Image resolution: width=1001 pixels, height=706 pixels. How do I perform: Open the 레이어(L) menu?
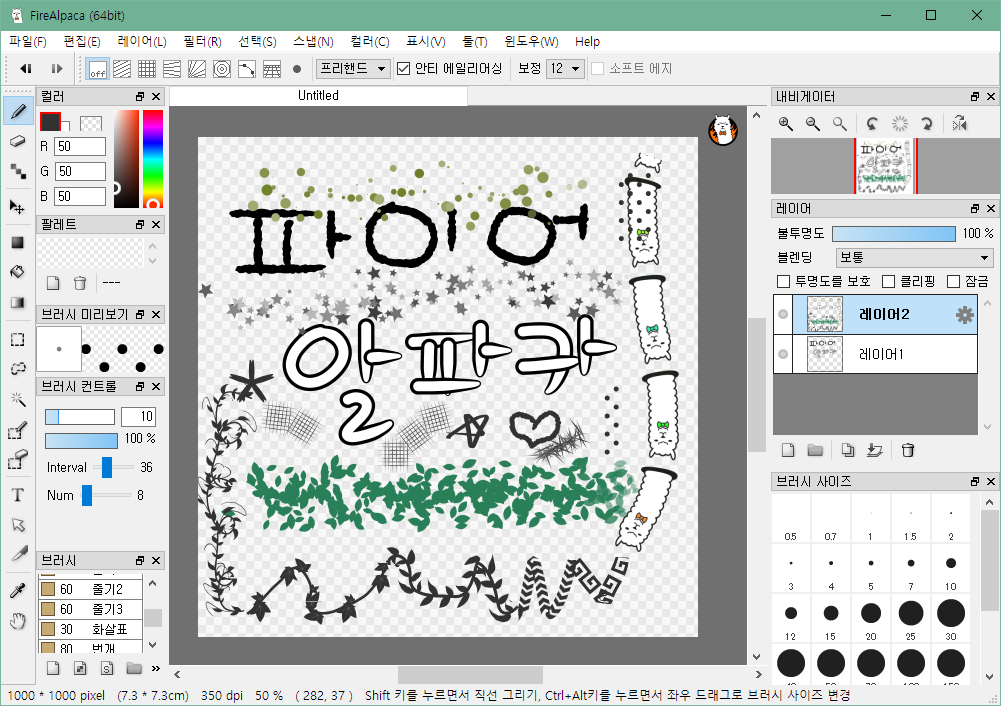[142, 41]
